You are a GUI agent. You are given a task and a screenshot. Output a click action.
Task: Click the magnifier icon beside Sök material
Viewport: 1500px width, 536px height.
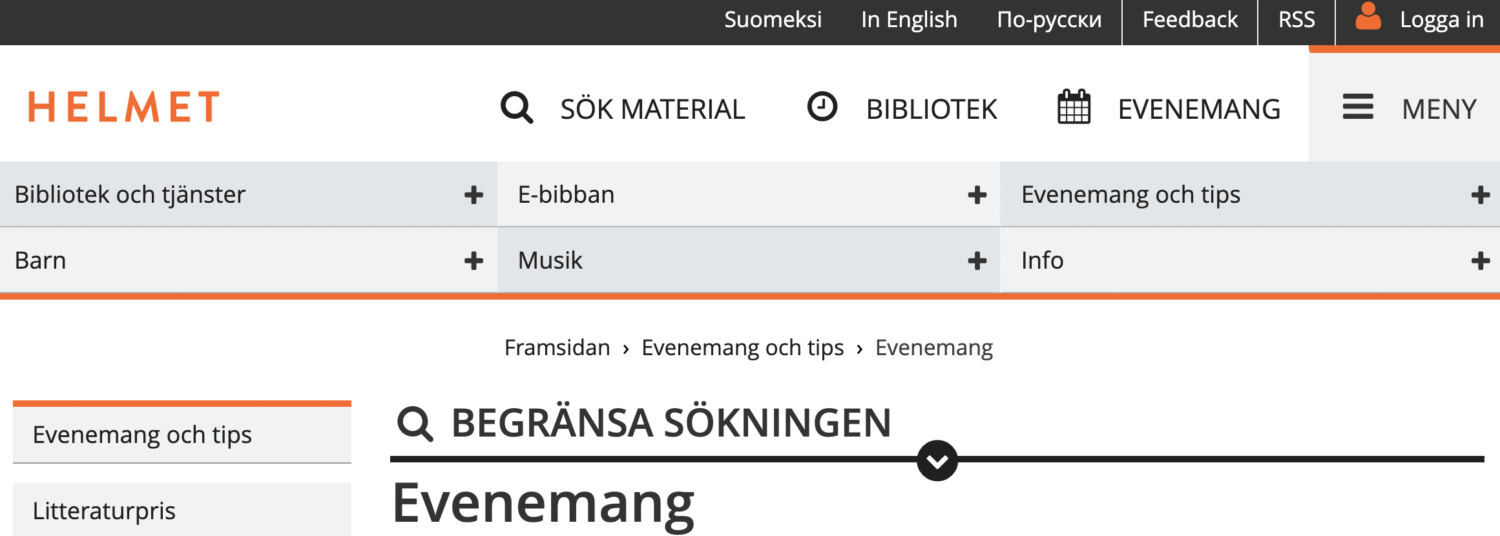517,107
